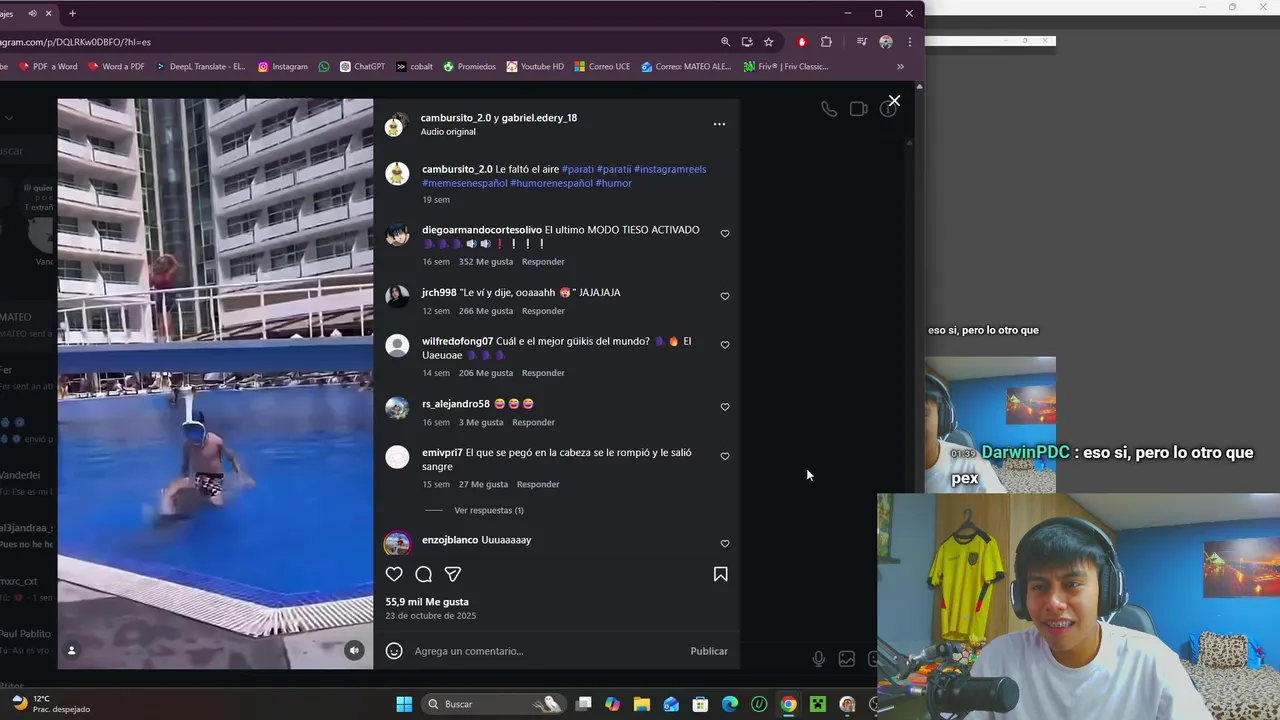This screenshot has width=1280, height=720.
Task: Save the post with bookmark icon
Action: click(x=720, y=574)
